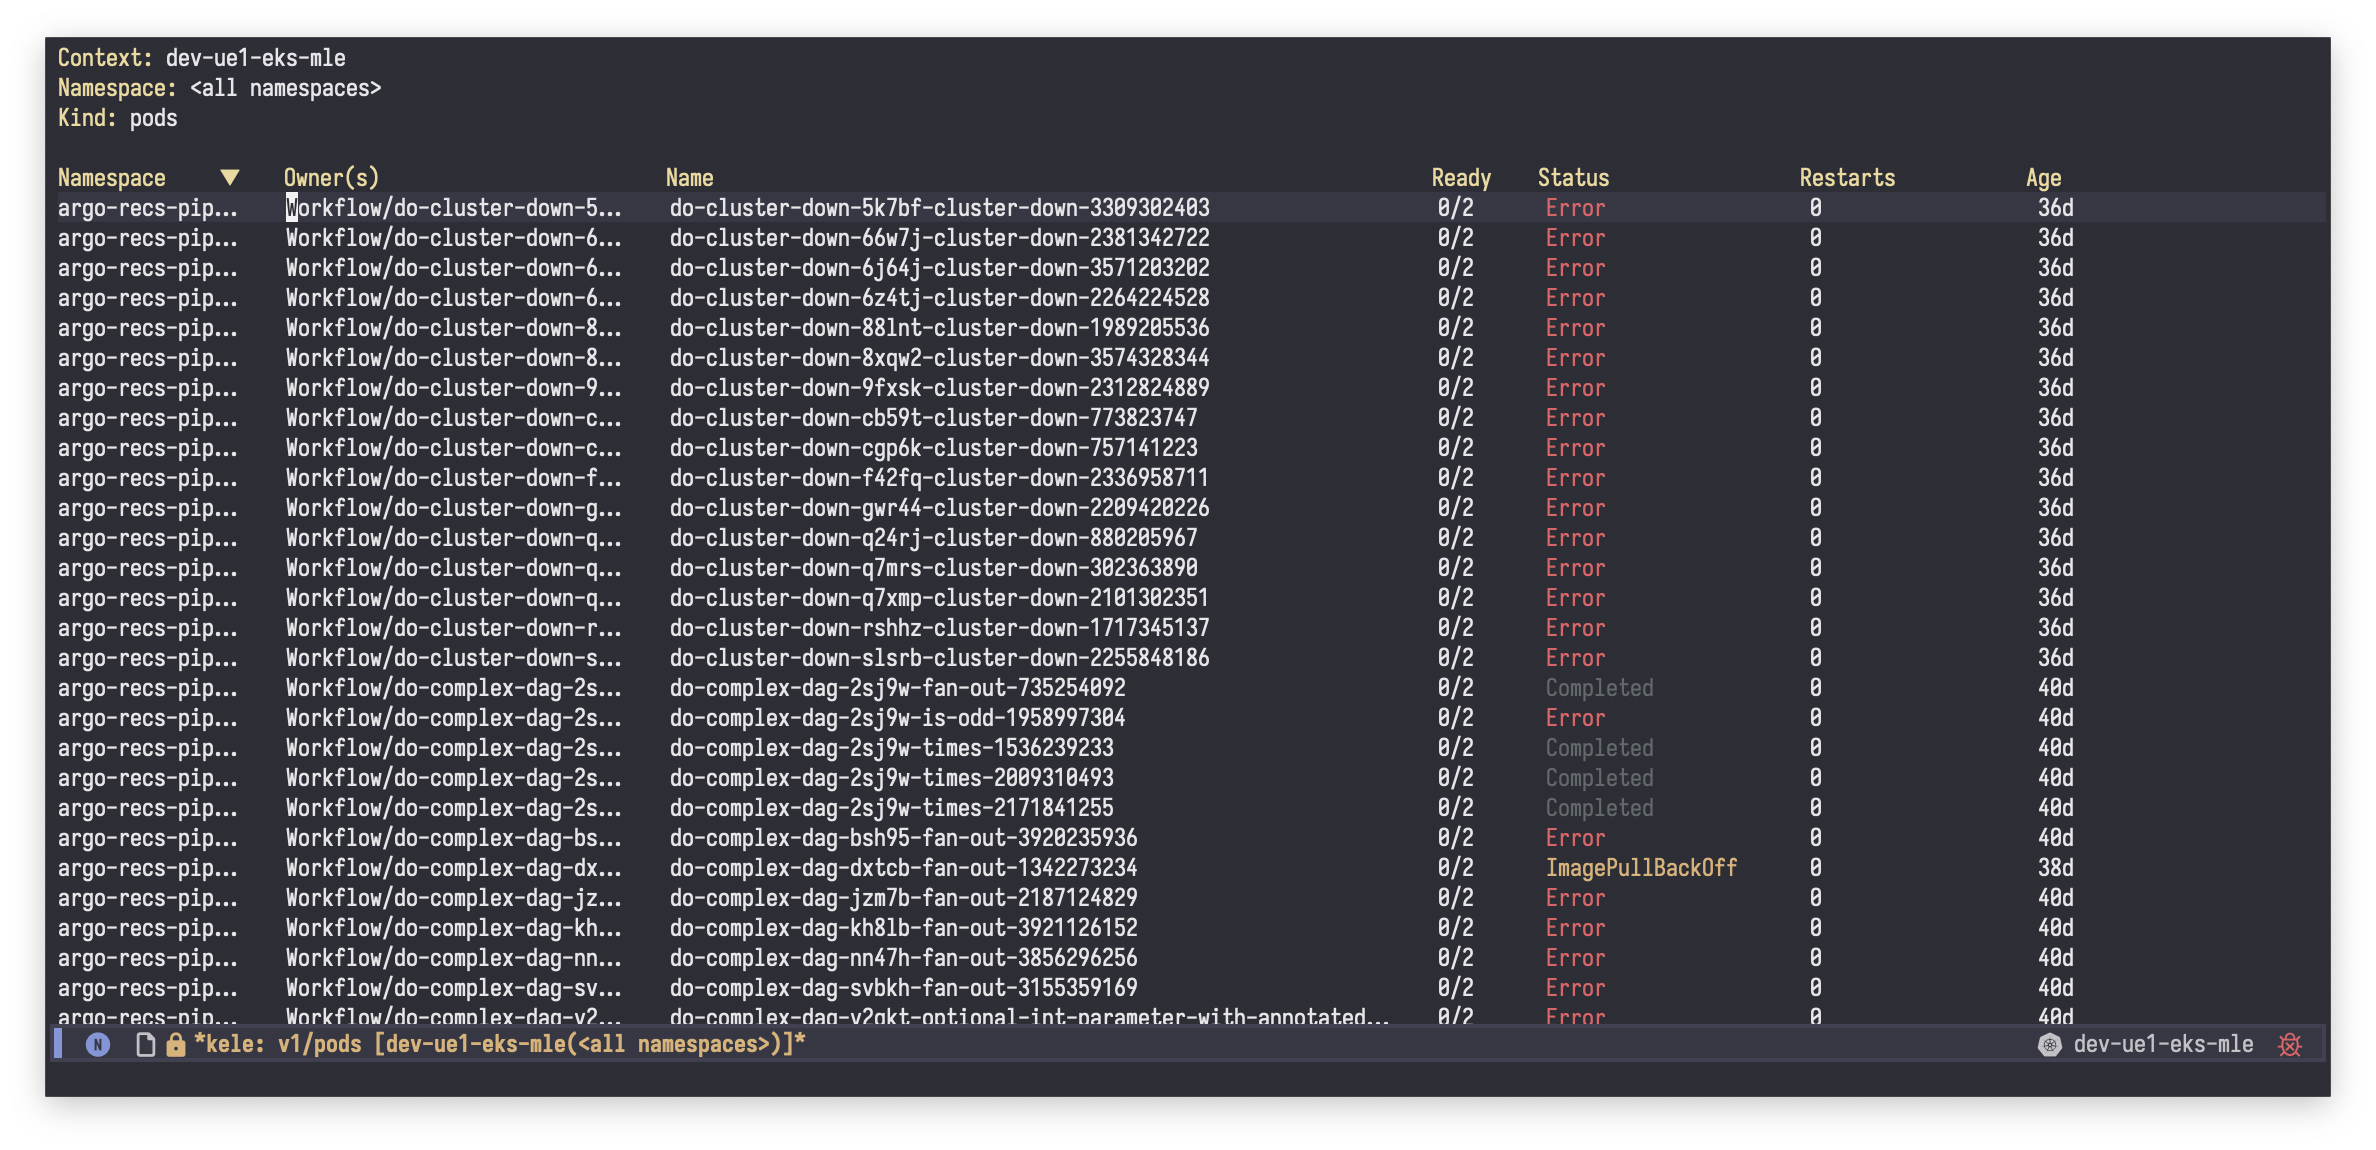Select the ImagePullBackOff status entry
The width and height of the screenshot is (2376, 1150).
1641,868
